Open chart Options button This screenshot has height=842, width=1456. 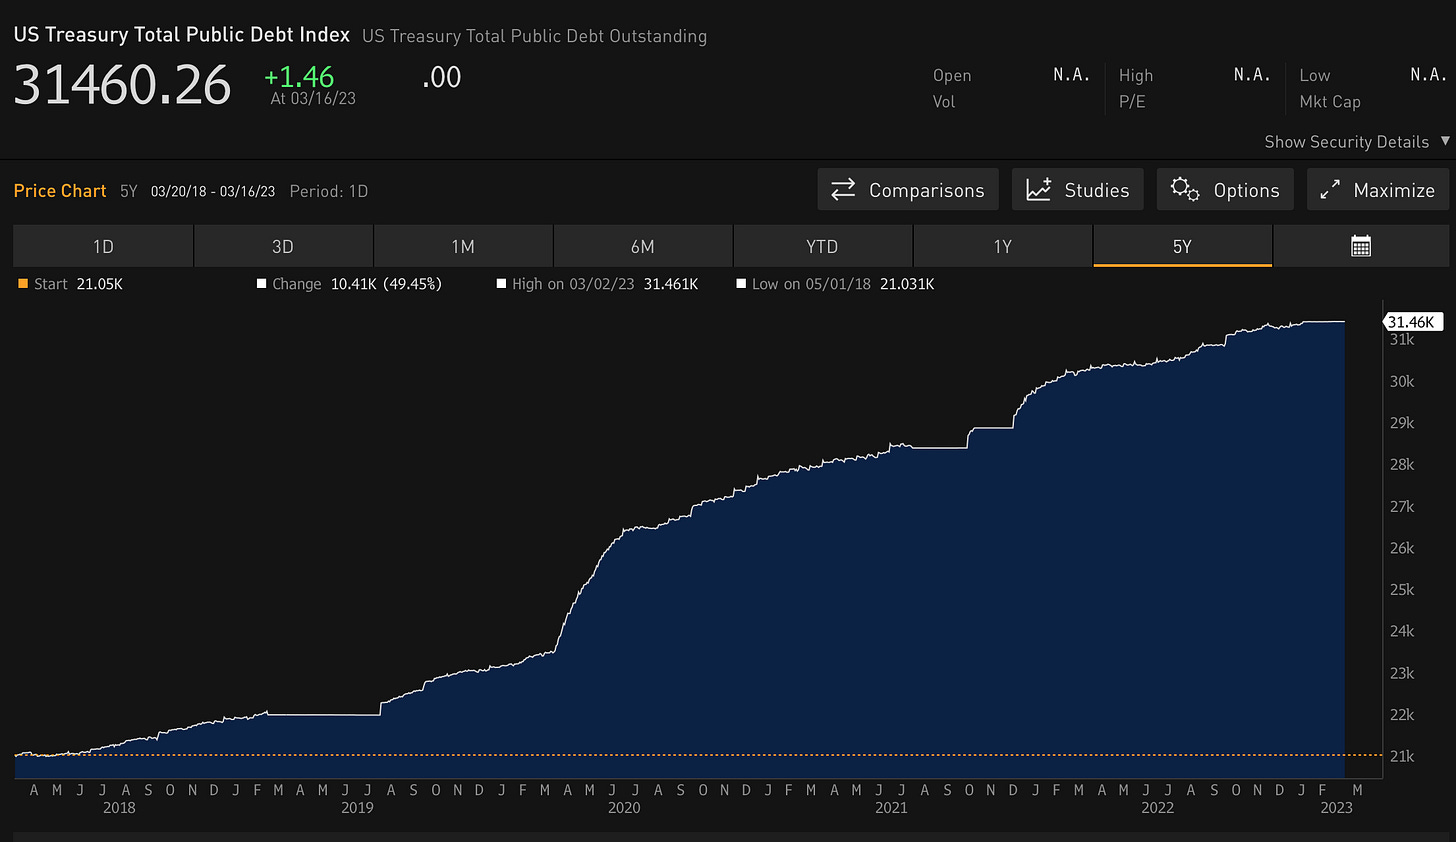tap(1225, 189)
